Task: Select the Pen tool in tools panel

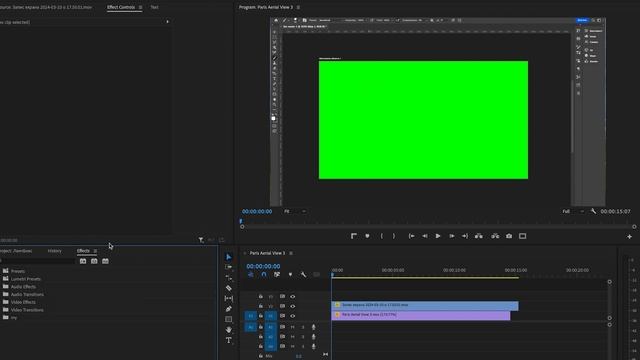Action: (229, 309)
